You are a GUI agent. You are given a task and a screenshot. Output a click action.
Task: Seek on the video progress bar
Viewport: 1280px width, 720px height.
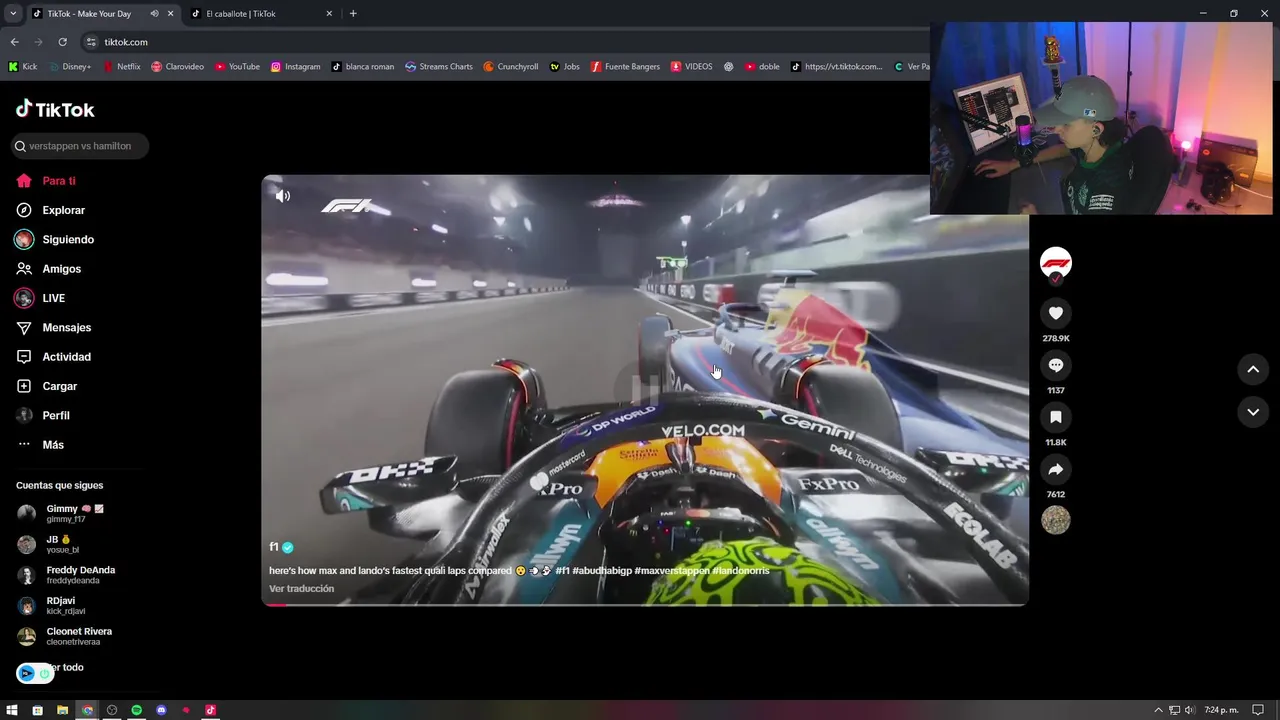[645, 605]
